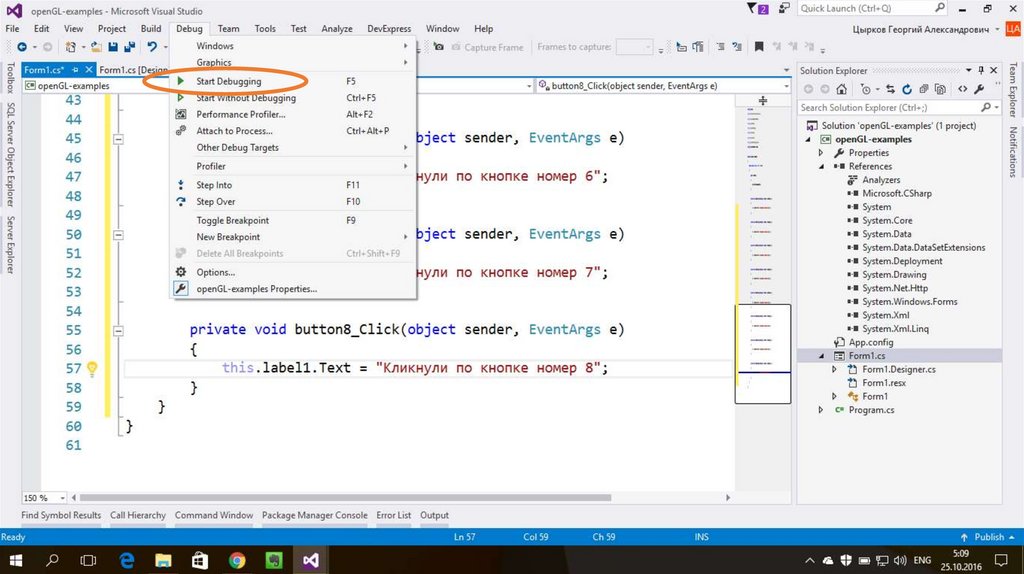1024x574 pixels.
Task: Select Toggle Breakpoint menu entry
Action: pos(232,220)
